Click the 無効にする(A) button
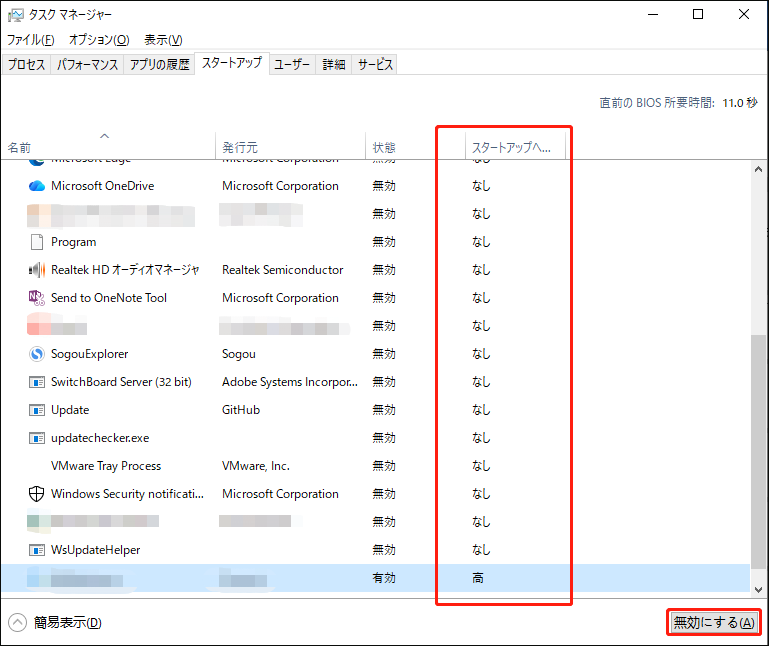 click(x=714, y=622)
